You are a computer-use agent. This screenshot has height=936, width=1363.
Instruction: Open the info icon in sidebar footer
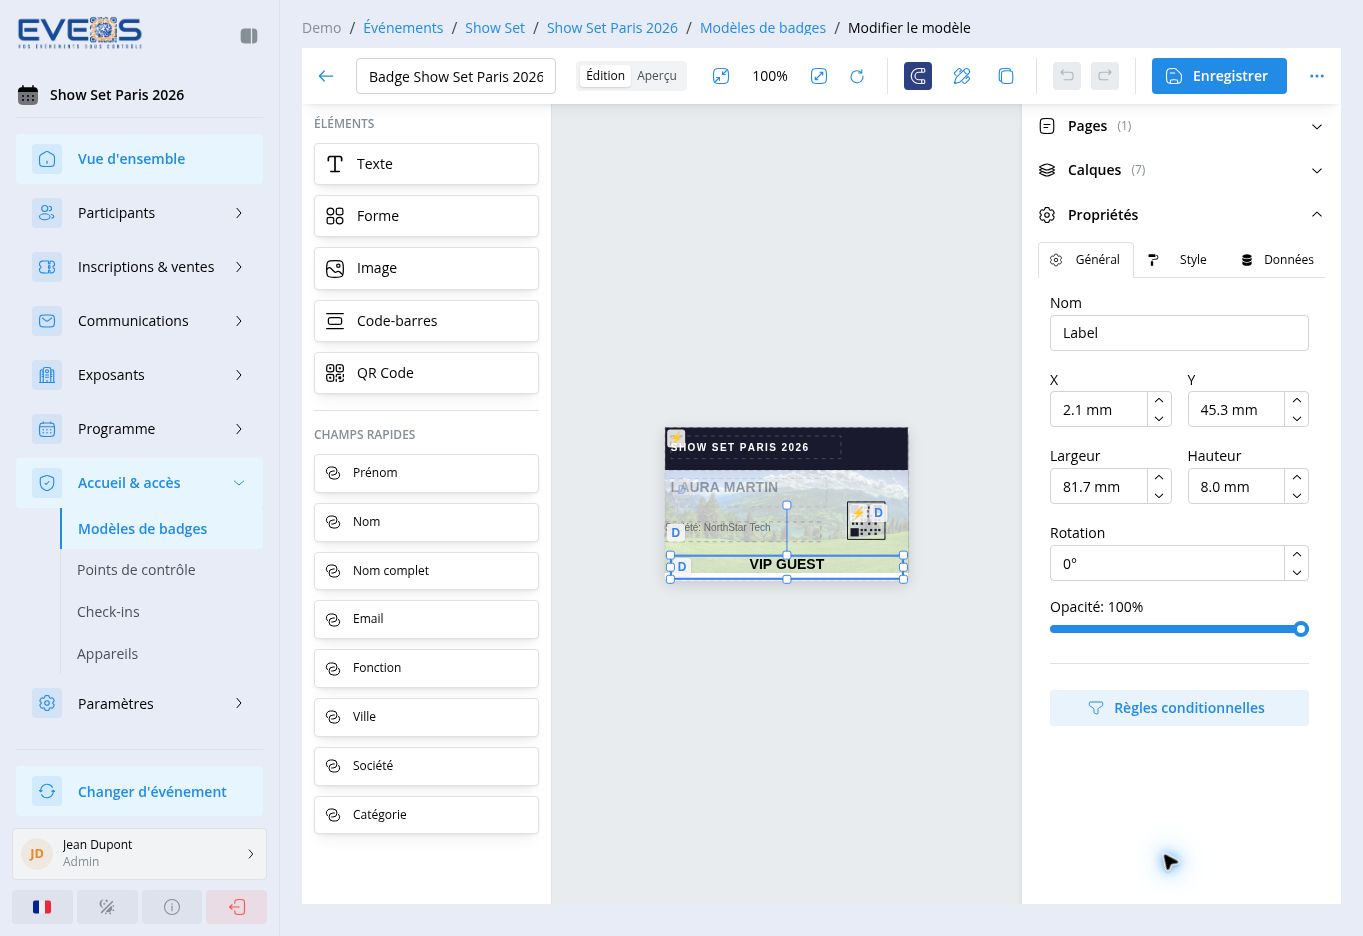click(x=172, y=907)
